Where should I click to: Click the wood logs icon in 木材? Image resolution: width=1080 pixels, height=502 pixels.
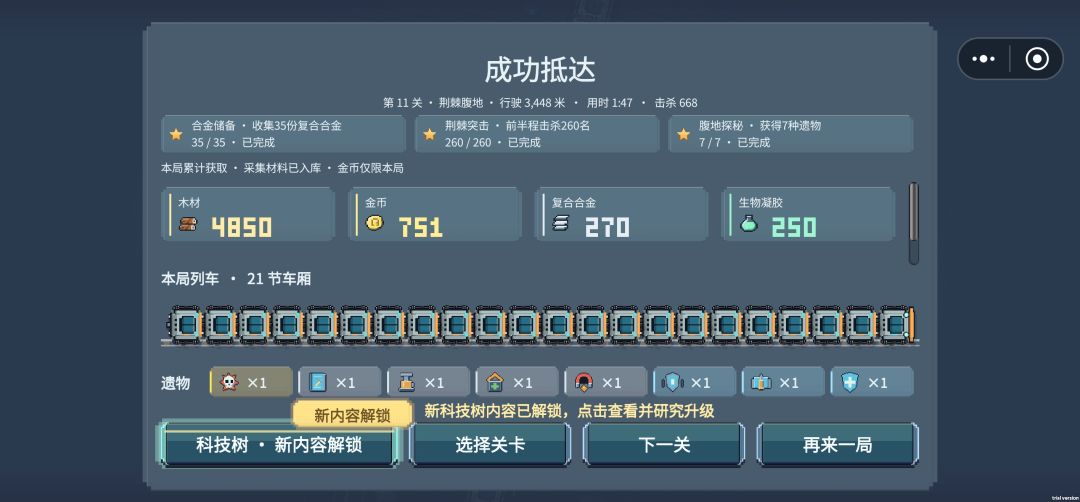tap(188, 224)
